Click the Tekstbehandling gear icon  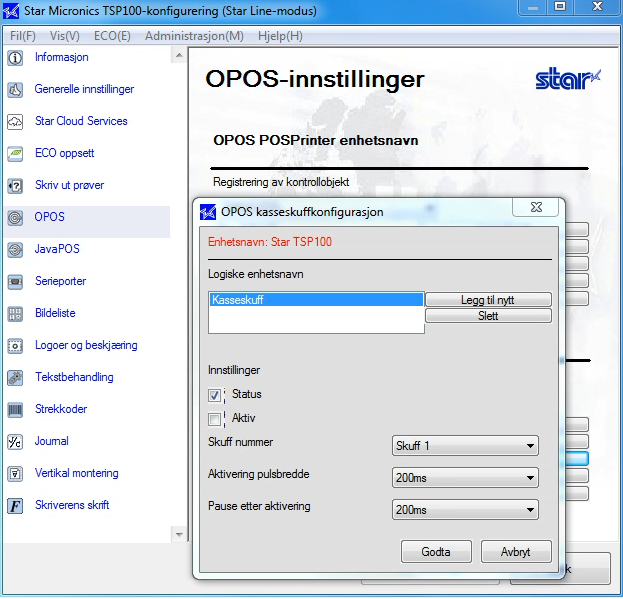pyautogui.click(x=15, y=378)
